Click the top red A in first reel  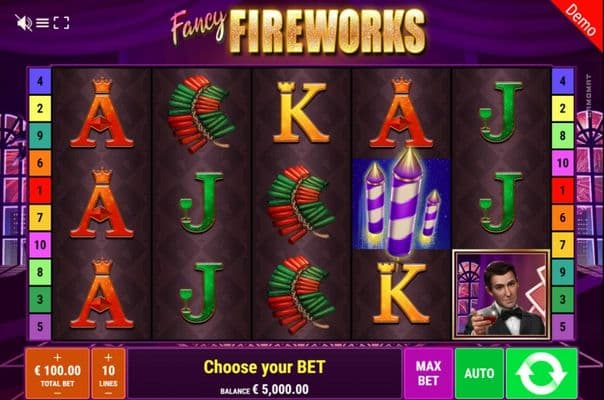(102, 112)
